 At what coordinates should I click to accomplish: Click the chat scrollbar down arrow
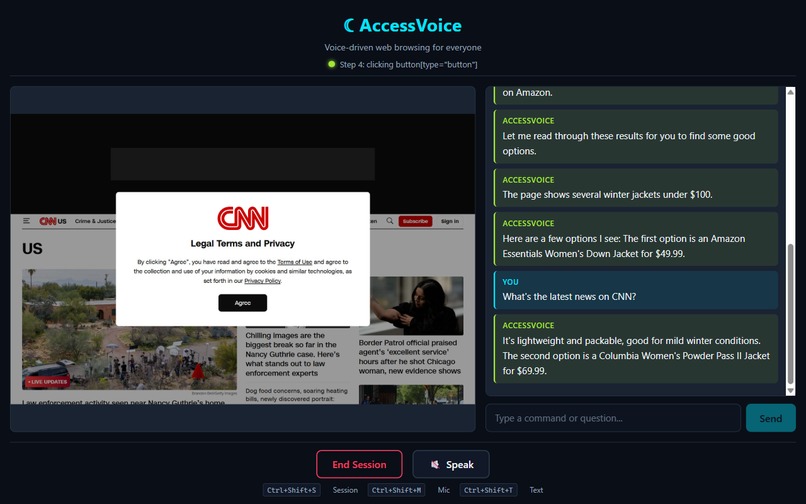(x=791, y=391)
